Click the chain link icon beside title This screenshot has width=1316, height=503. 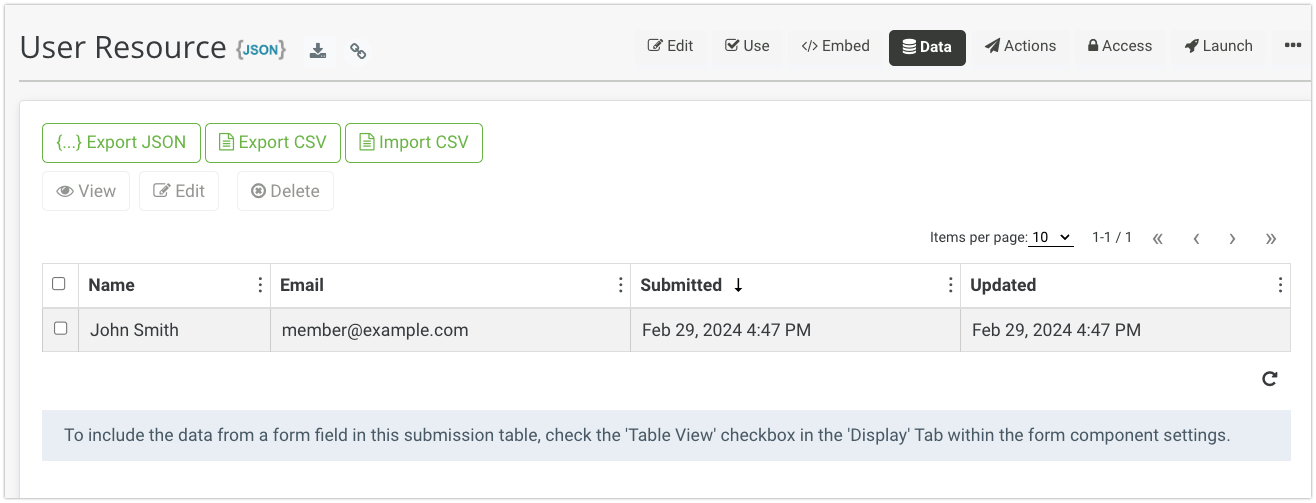(x=358, y=51)
